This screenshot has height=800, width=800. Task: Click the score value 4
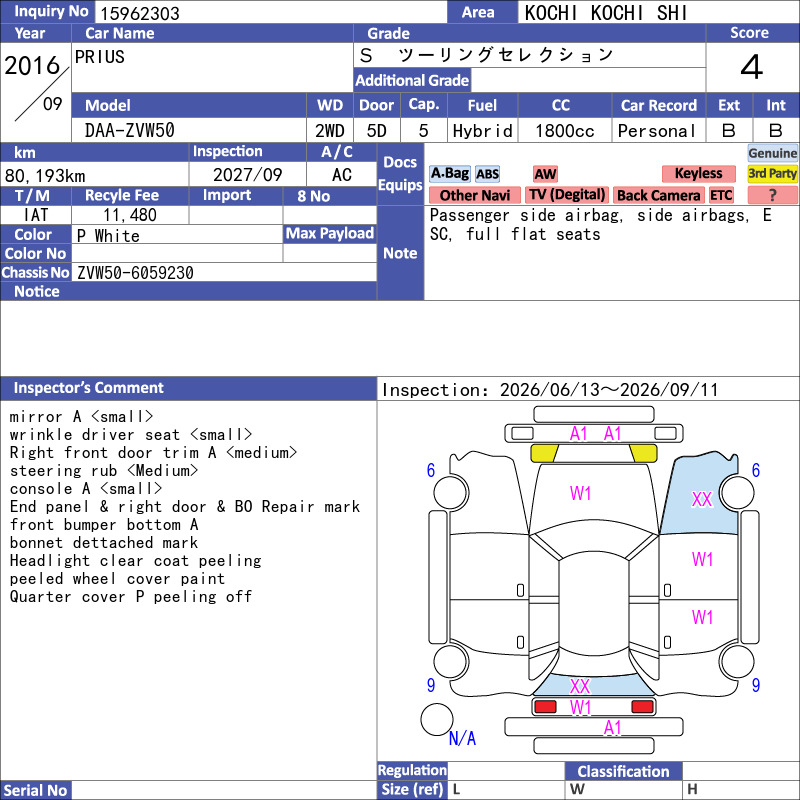point(752,67)
